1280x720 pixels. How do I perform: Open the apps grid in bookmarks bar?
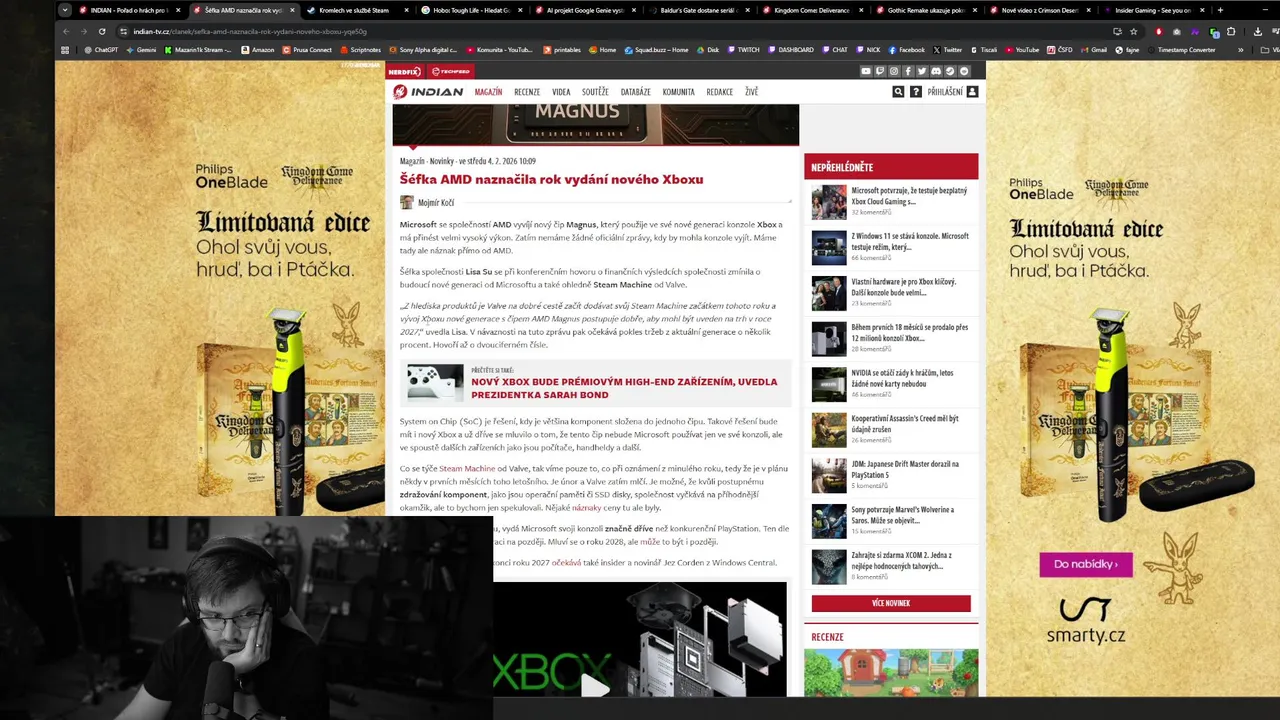click(x=65, y=50)
